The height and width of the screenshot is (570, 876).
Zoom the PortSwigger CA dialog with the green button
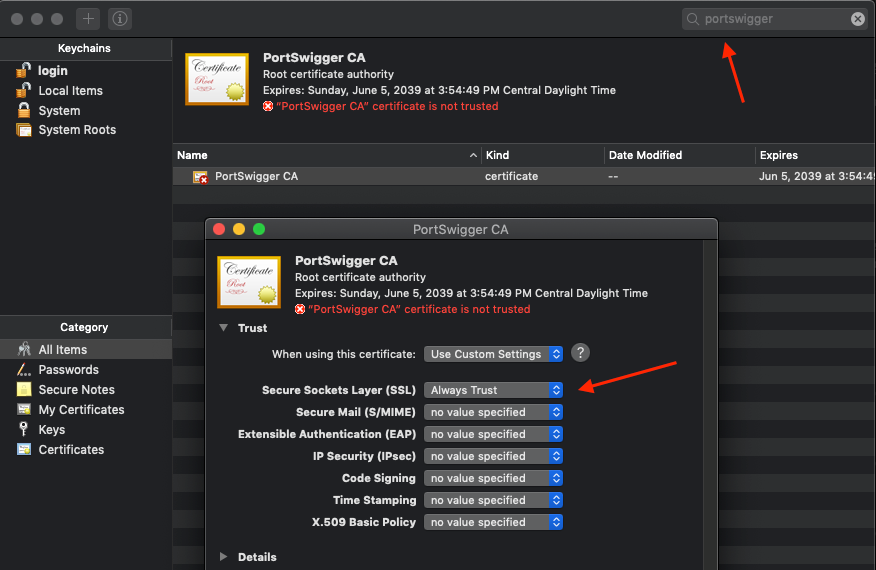(259, 229)
